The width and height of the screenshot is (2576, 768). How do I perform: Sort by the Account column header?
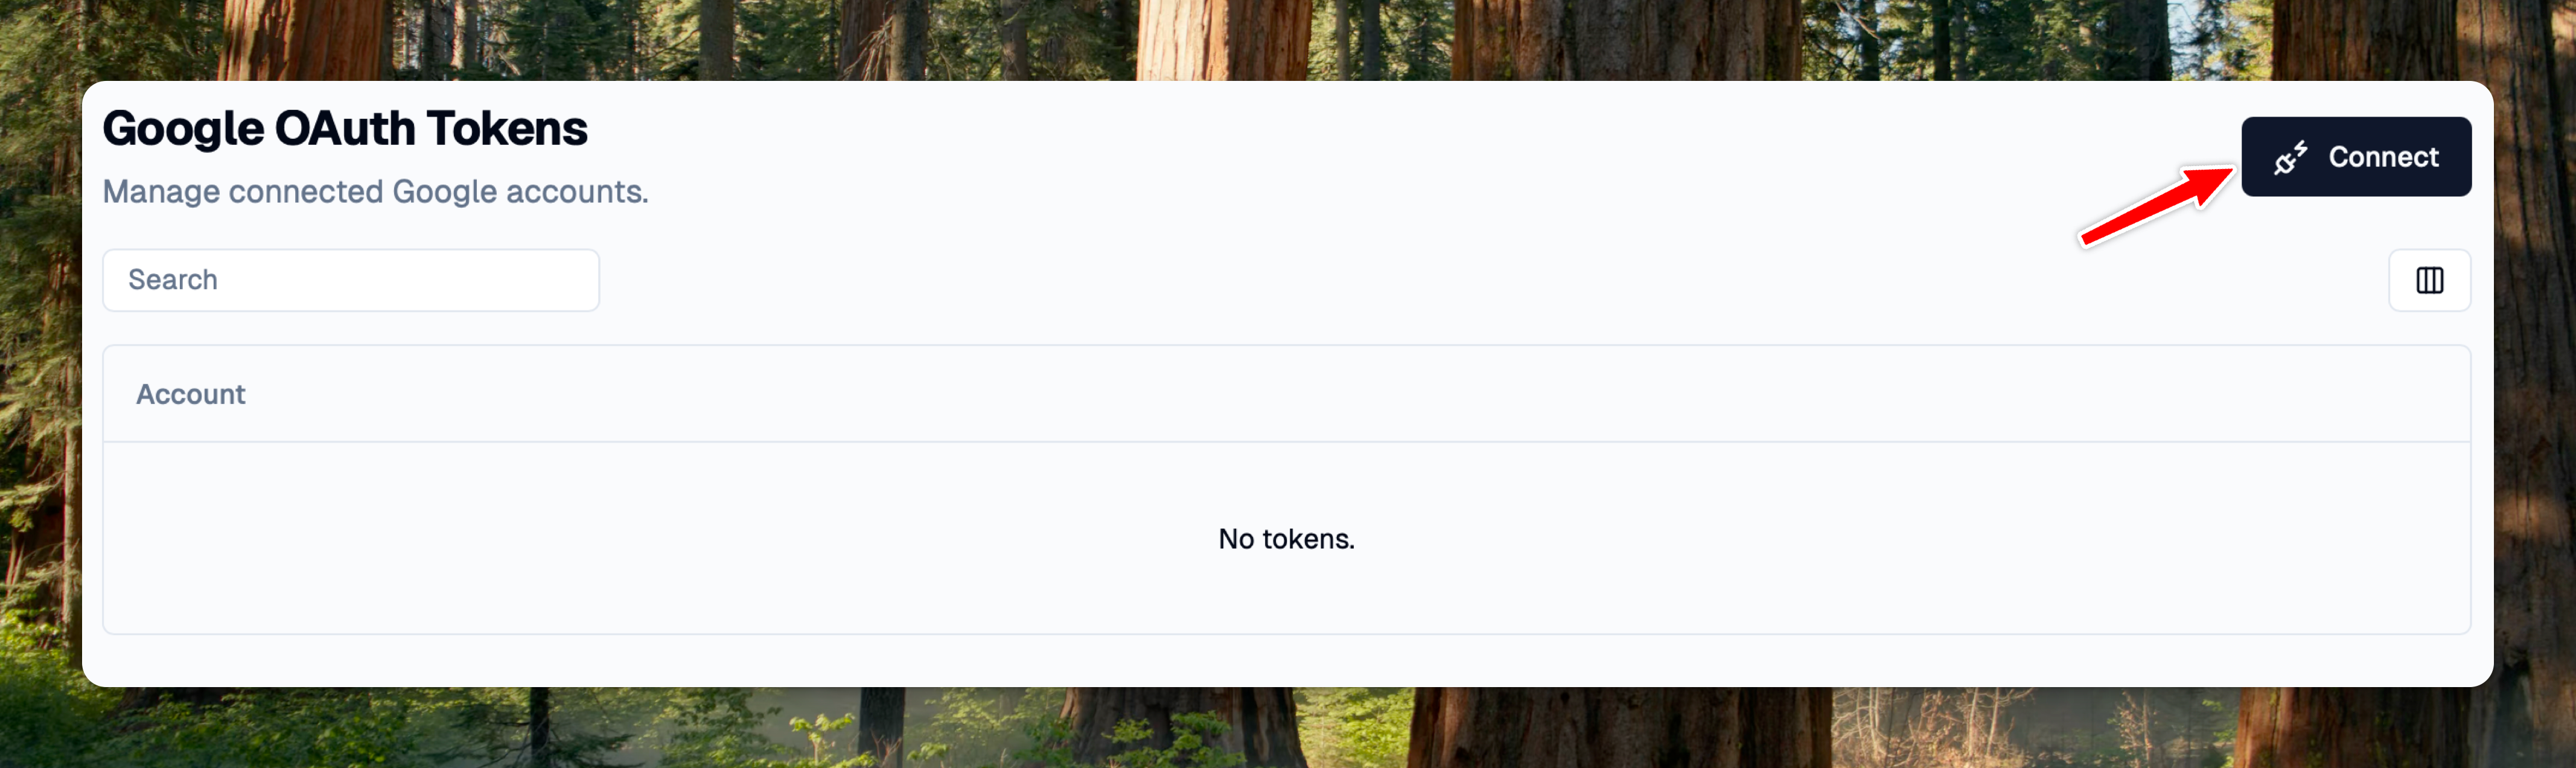tap(190, 394)
